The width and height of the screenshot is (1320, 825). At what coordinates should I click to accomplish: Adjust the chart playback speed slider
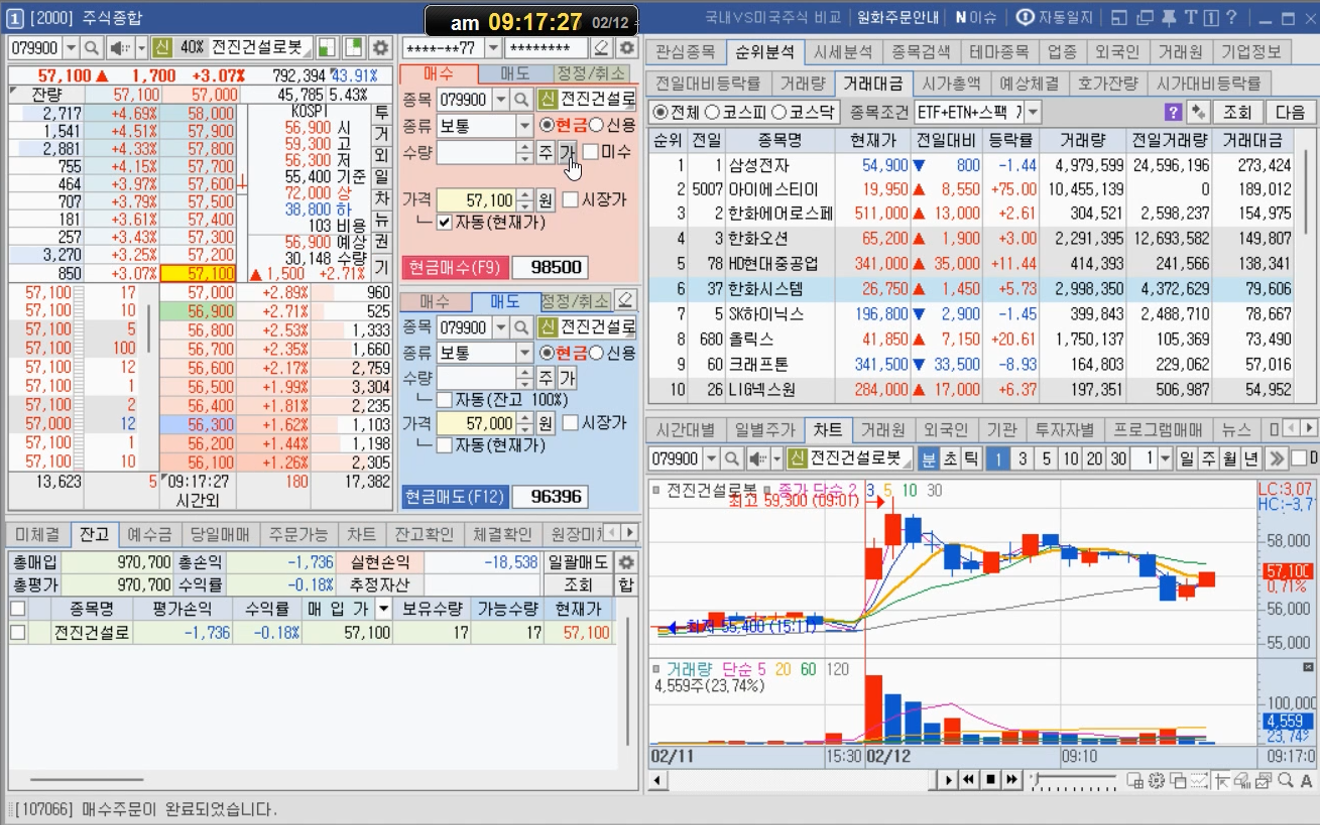(1075, 779)
